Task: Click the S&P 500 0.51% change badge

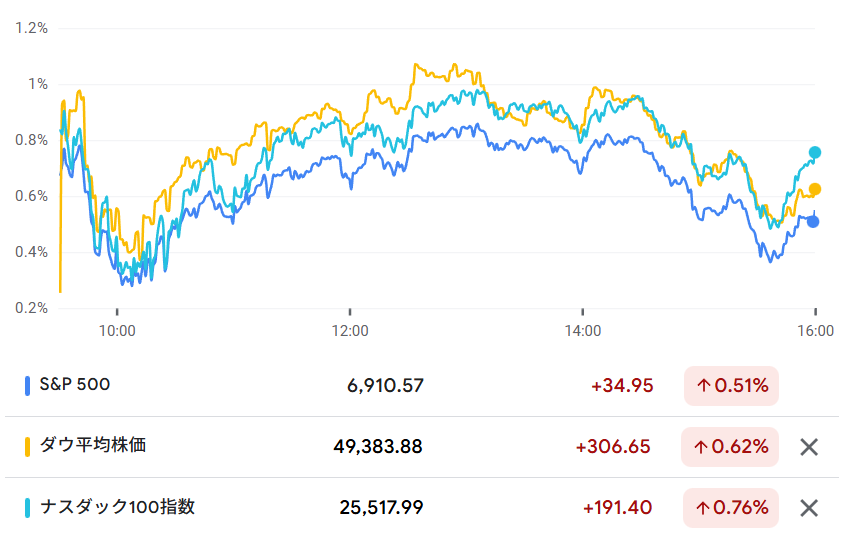Action: tap(731, 386)
